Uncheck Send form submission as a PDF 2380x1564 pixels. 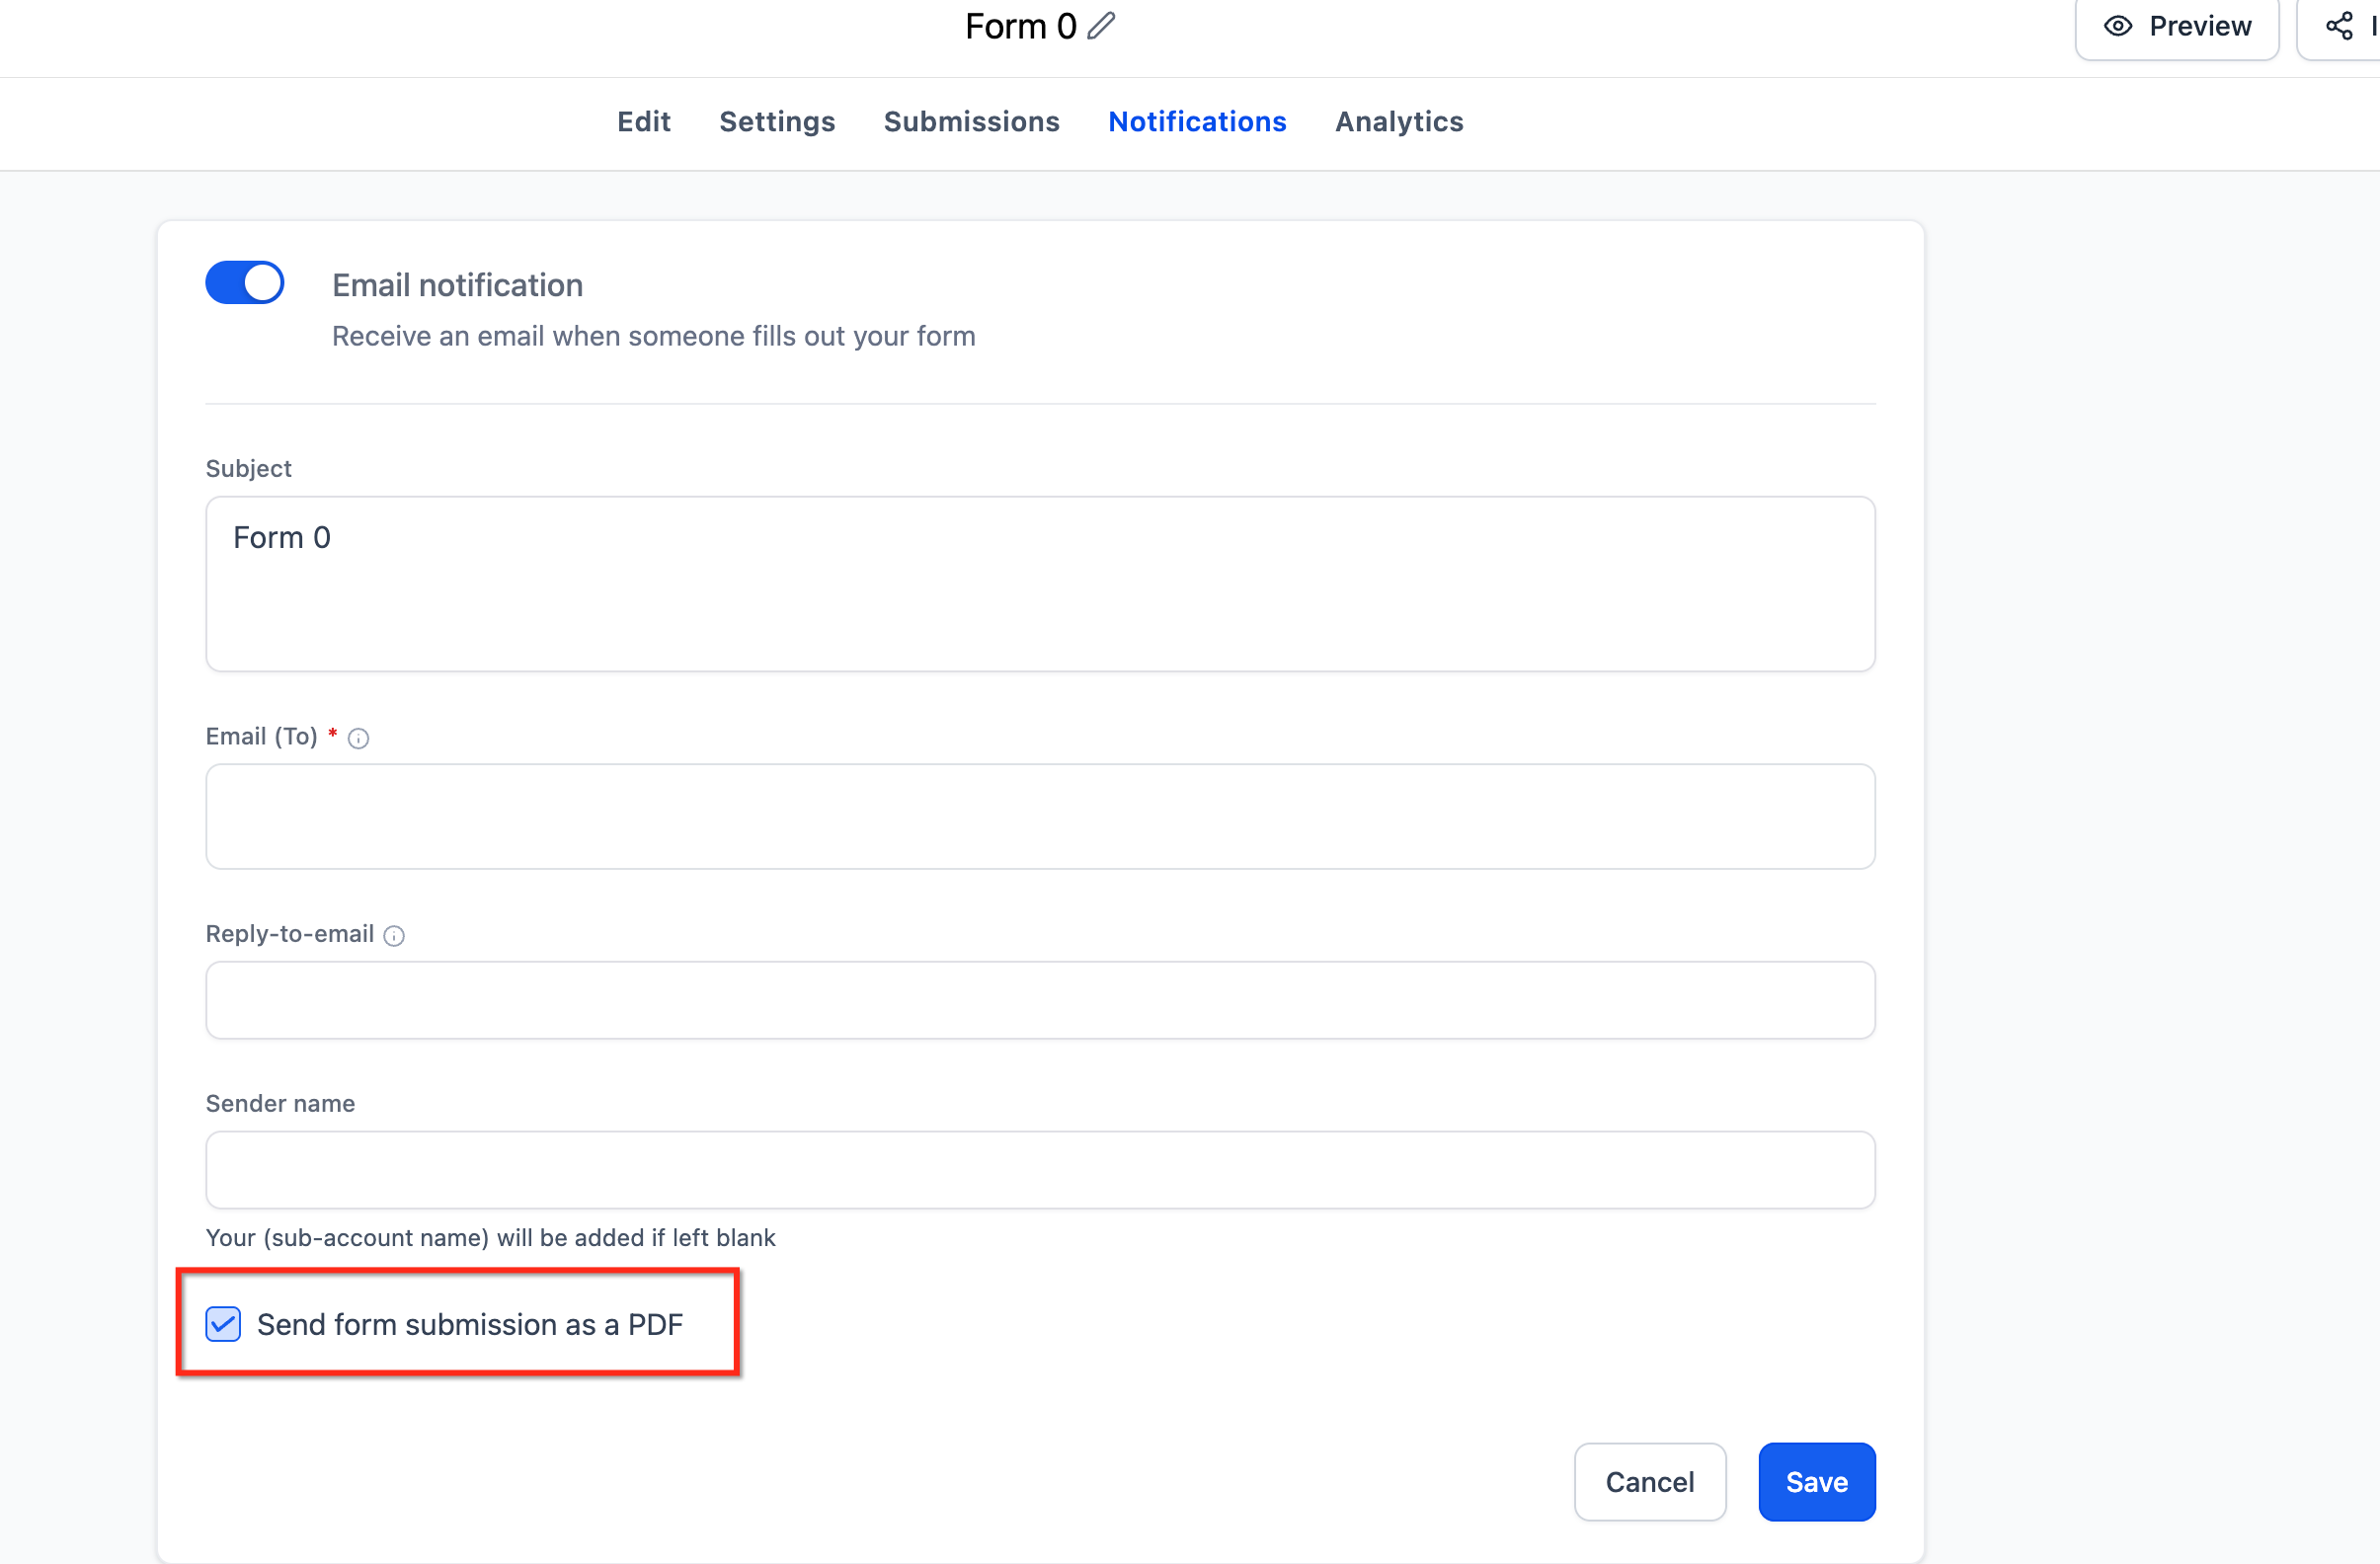click(x=223, y=1324)
